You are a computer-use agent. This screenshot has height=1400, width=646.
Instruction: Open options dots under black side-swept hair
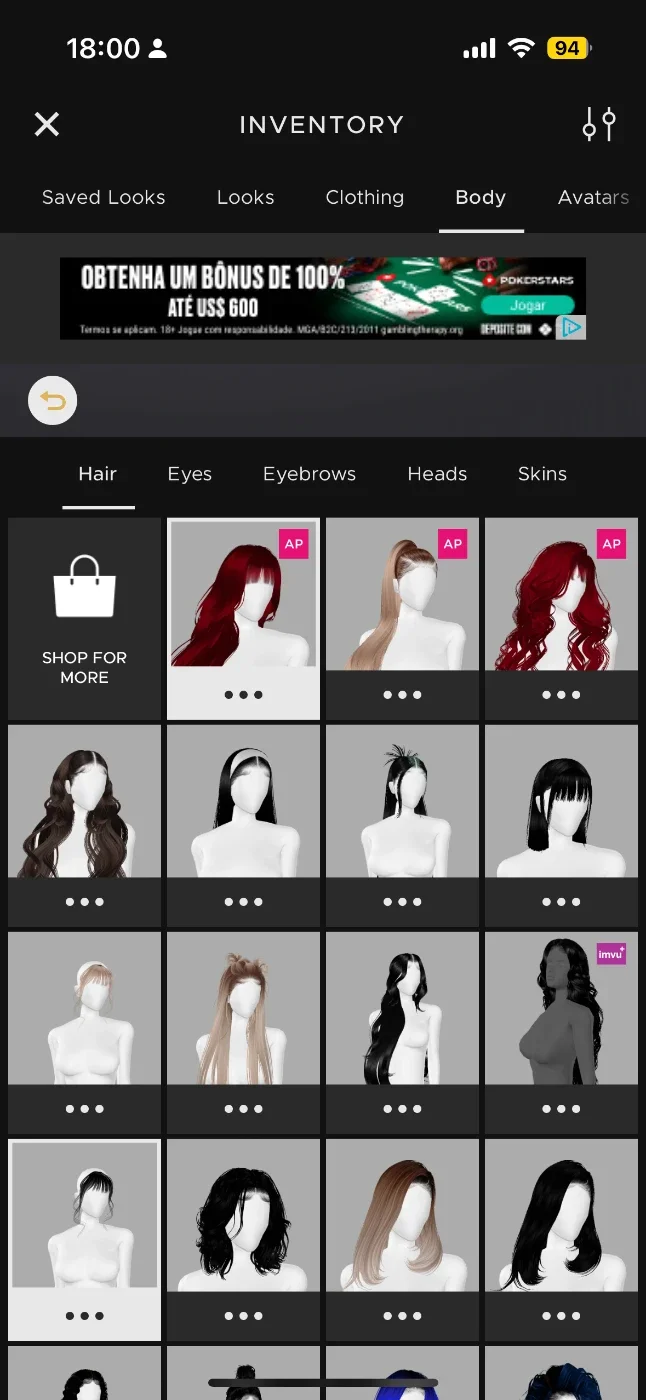tap(561, 1316)
